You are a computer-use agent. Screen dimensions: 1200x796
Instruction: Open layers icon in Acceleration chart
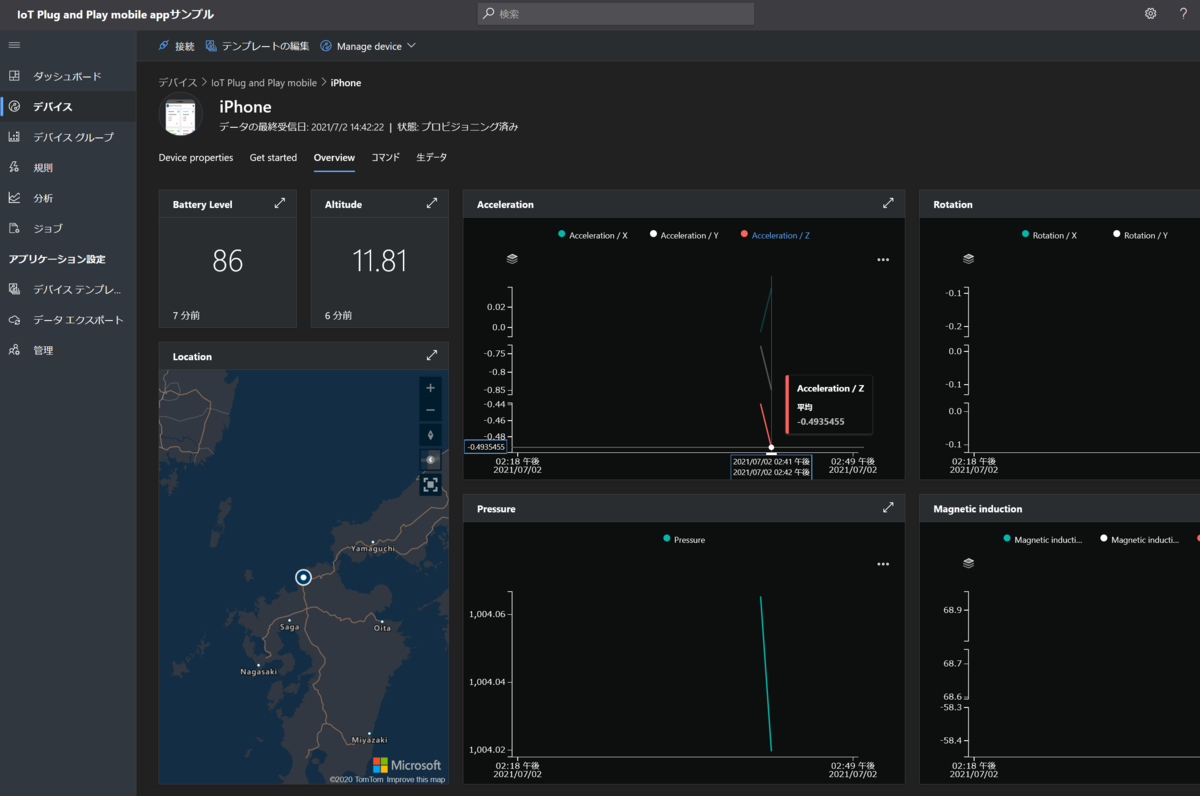(x=512, y=258)
